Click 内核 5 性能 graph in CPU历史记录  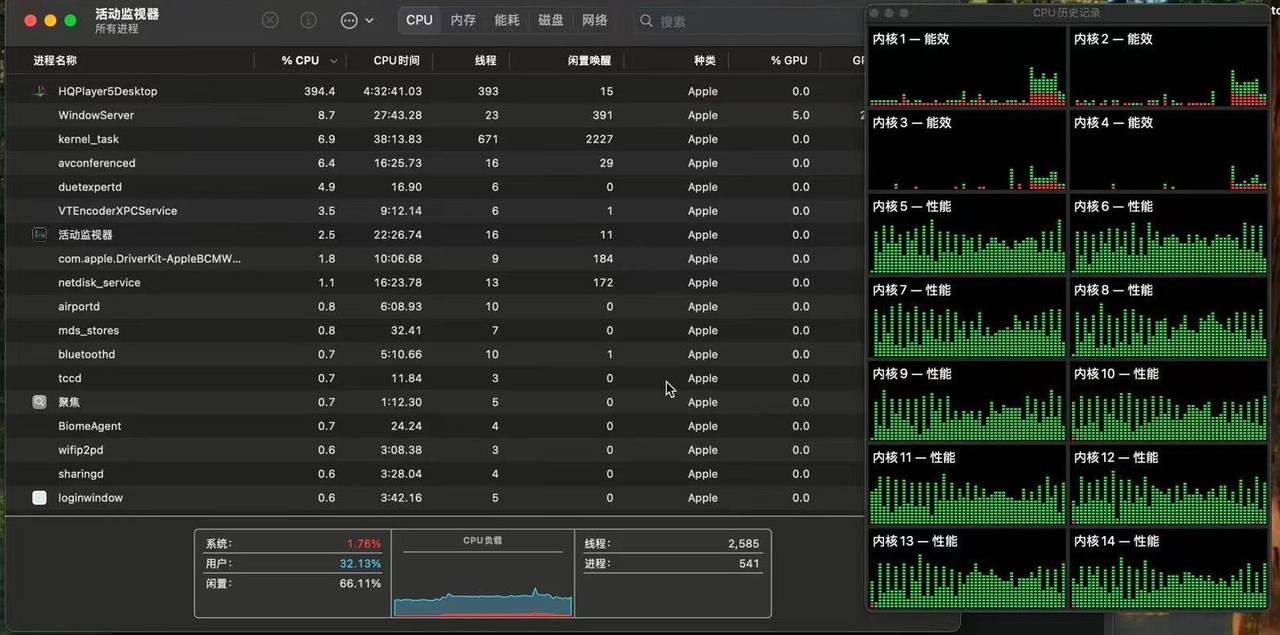coord(967,234)
